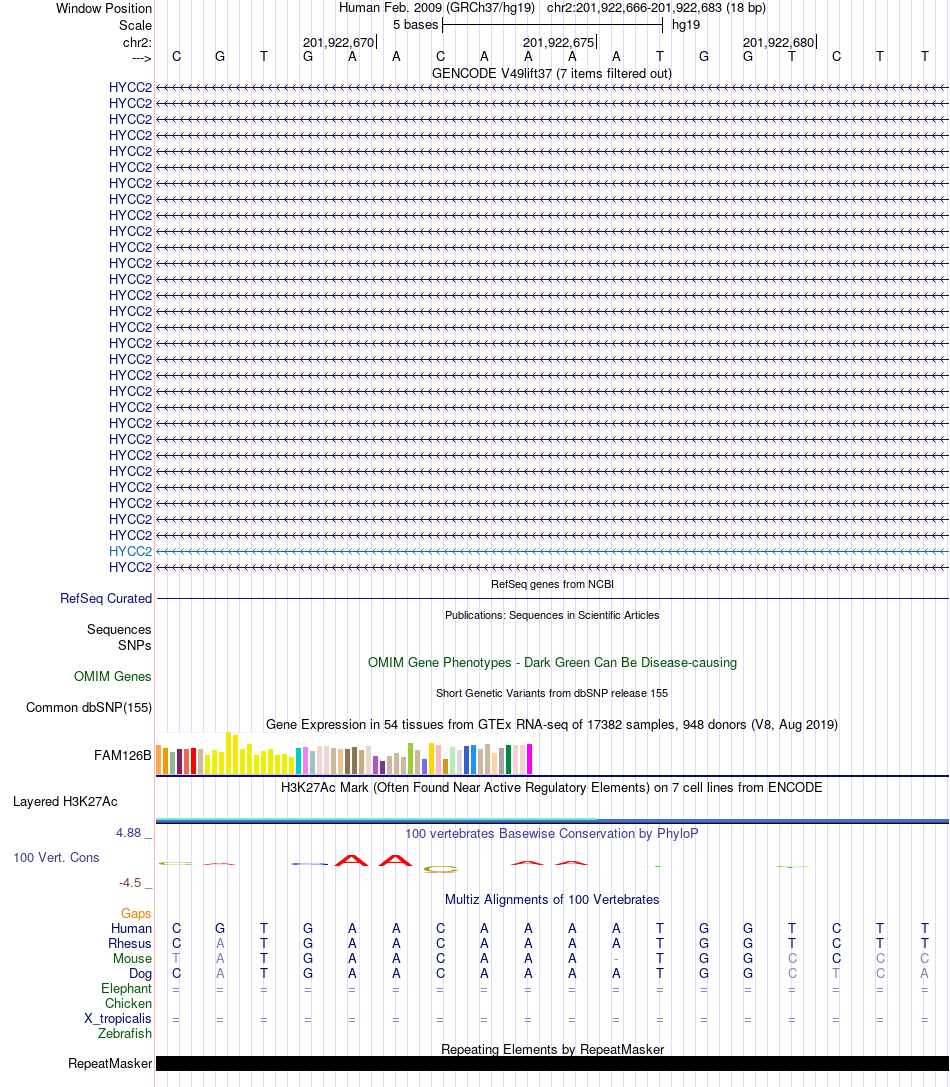Open the GTEx Gene Expression track title

coord(552,724)
